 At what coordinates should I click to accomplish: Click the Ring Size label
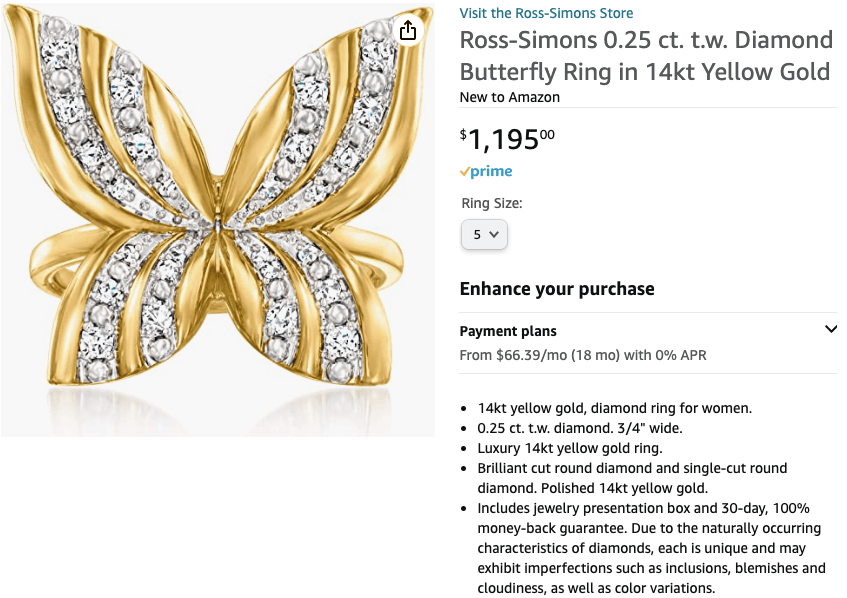pyautogui.click(x=491, y=203)
